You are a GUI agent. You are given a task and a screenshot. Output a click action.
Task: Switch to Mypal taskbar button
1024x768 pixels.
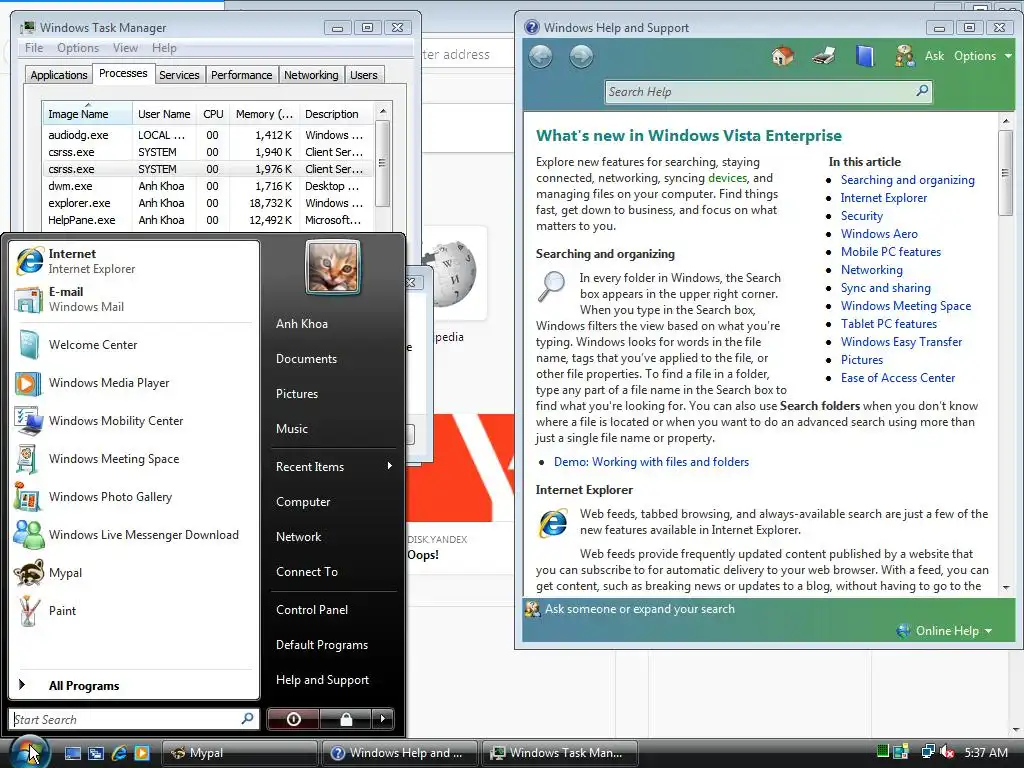pos(238,753)
